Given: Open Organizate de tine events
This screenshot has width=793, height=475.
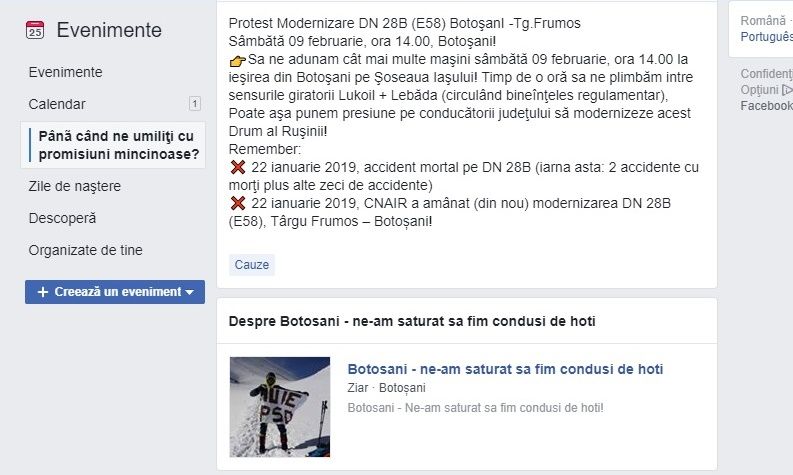Looking at the screenshot, I should click(x=85, y=250).
